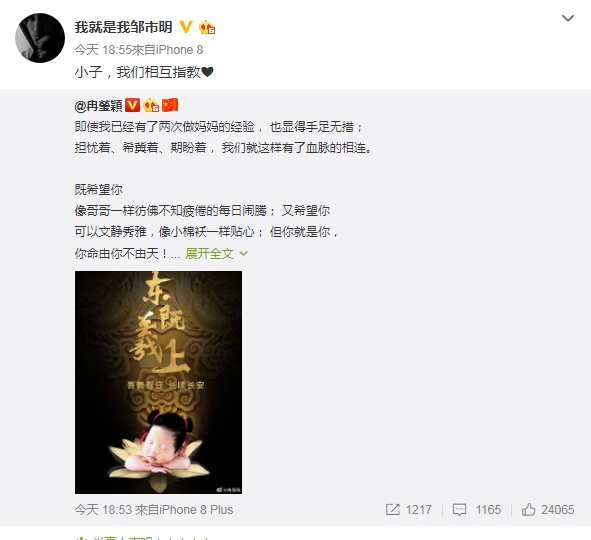Expand full text with 展开全文

[x=210, y=254]
